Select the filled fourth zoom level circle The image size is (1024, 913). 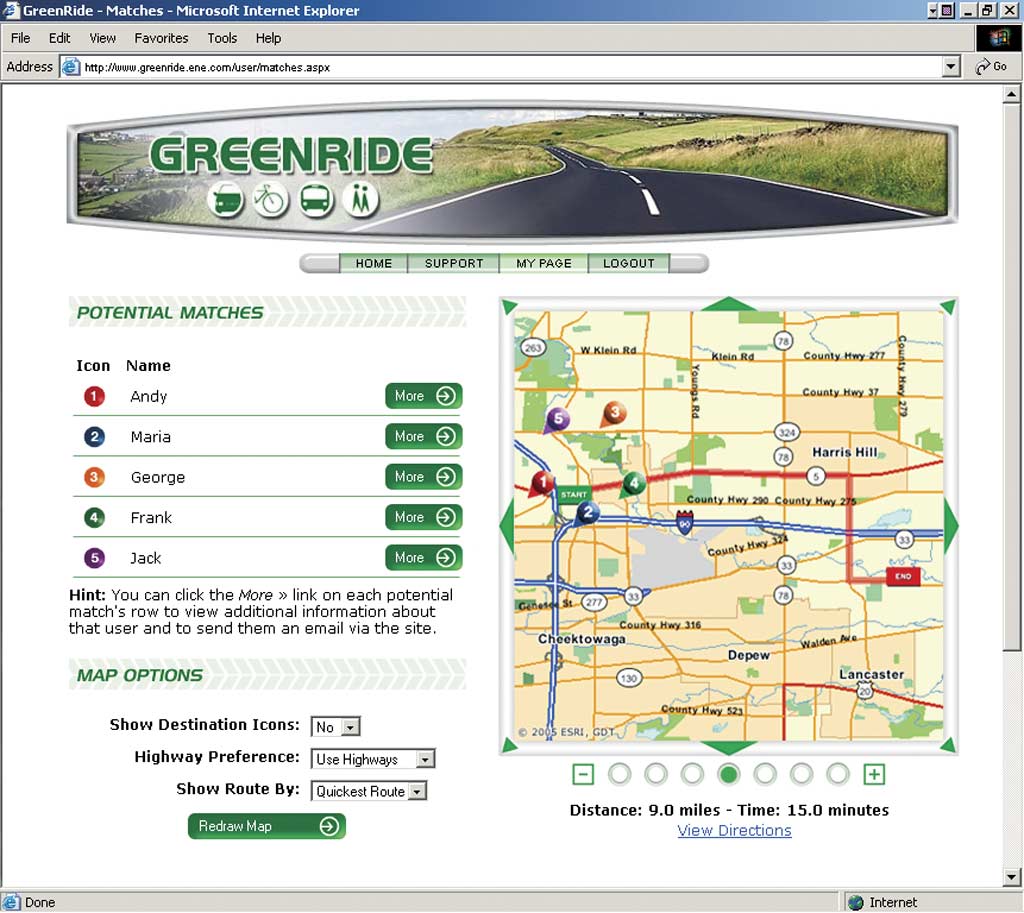point(729,775)
